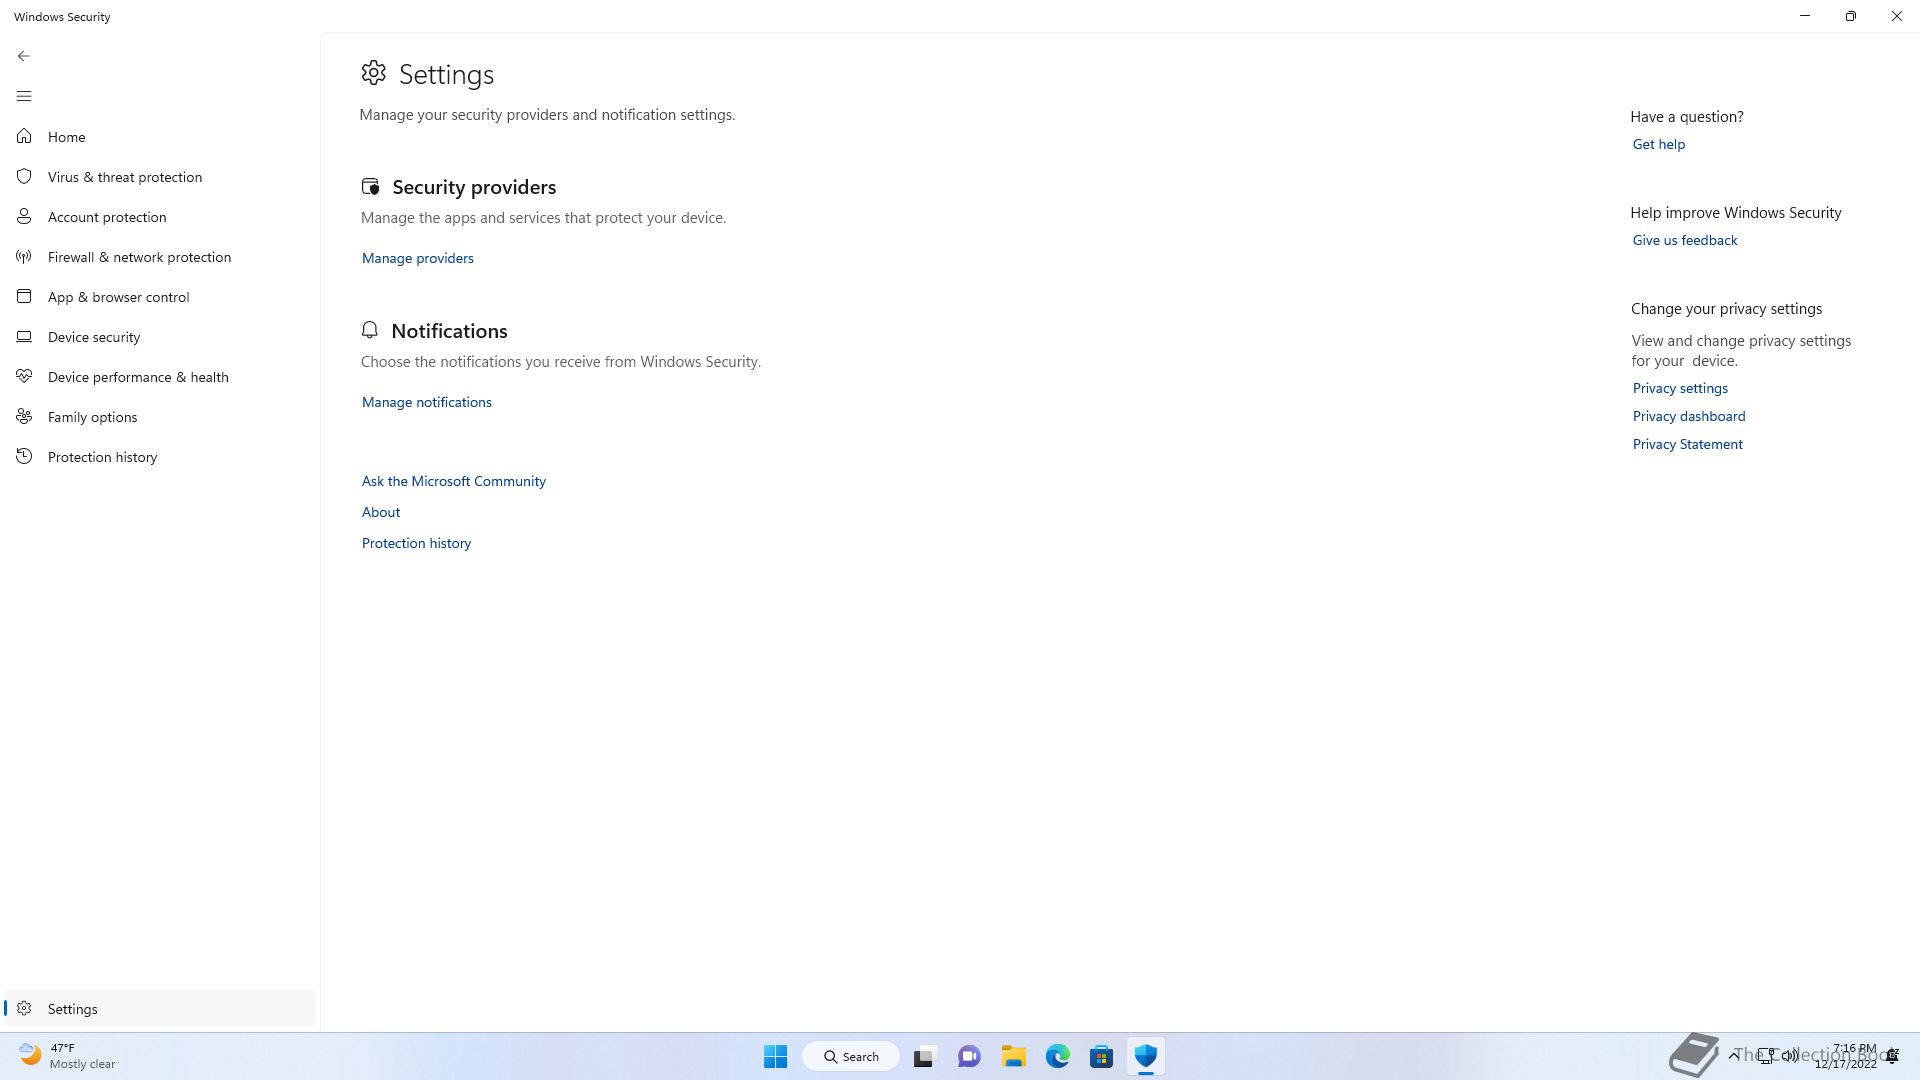Close the Windows Security window
The width and height of the screenshot is (1920, 1080).
pyautogui.click(x=1897, y=16)
